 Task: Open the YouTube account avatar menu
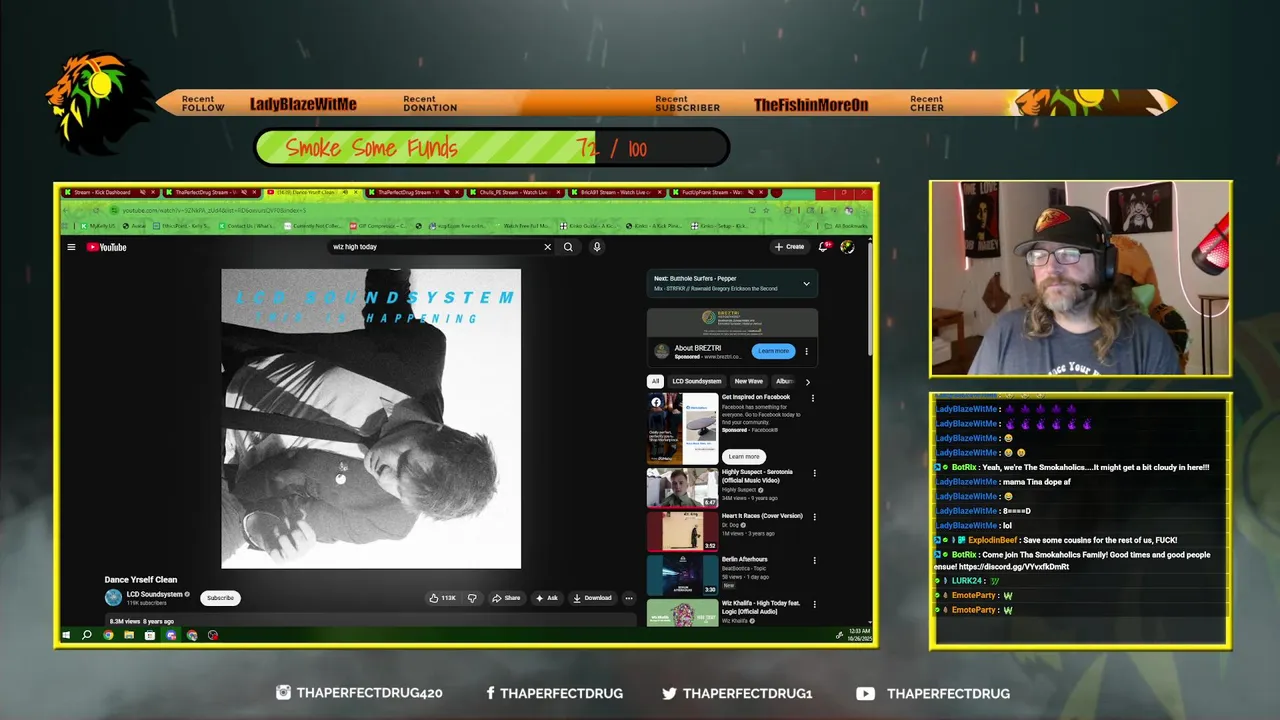[847, 247]
